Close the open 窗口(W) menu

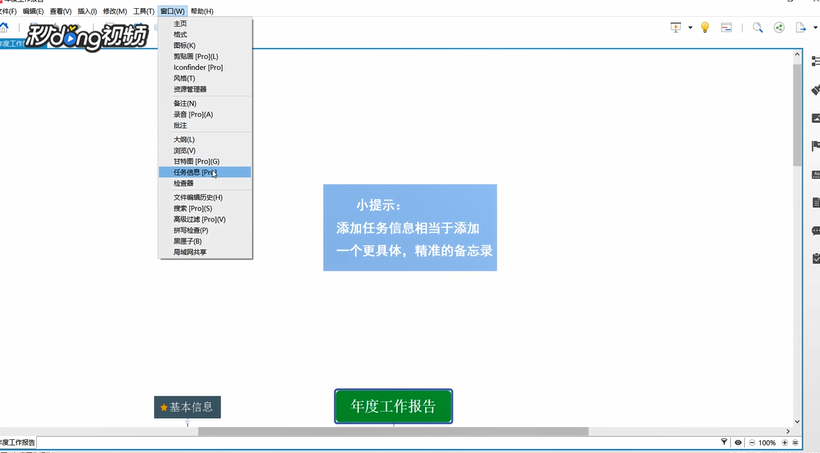click(x=173, y=11)
